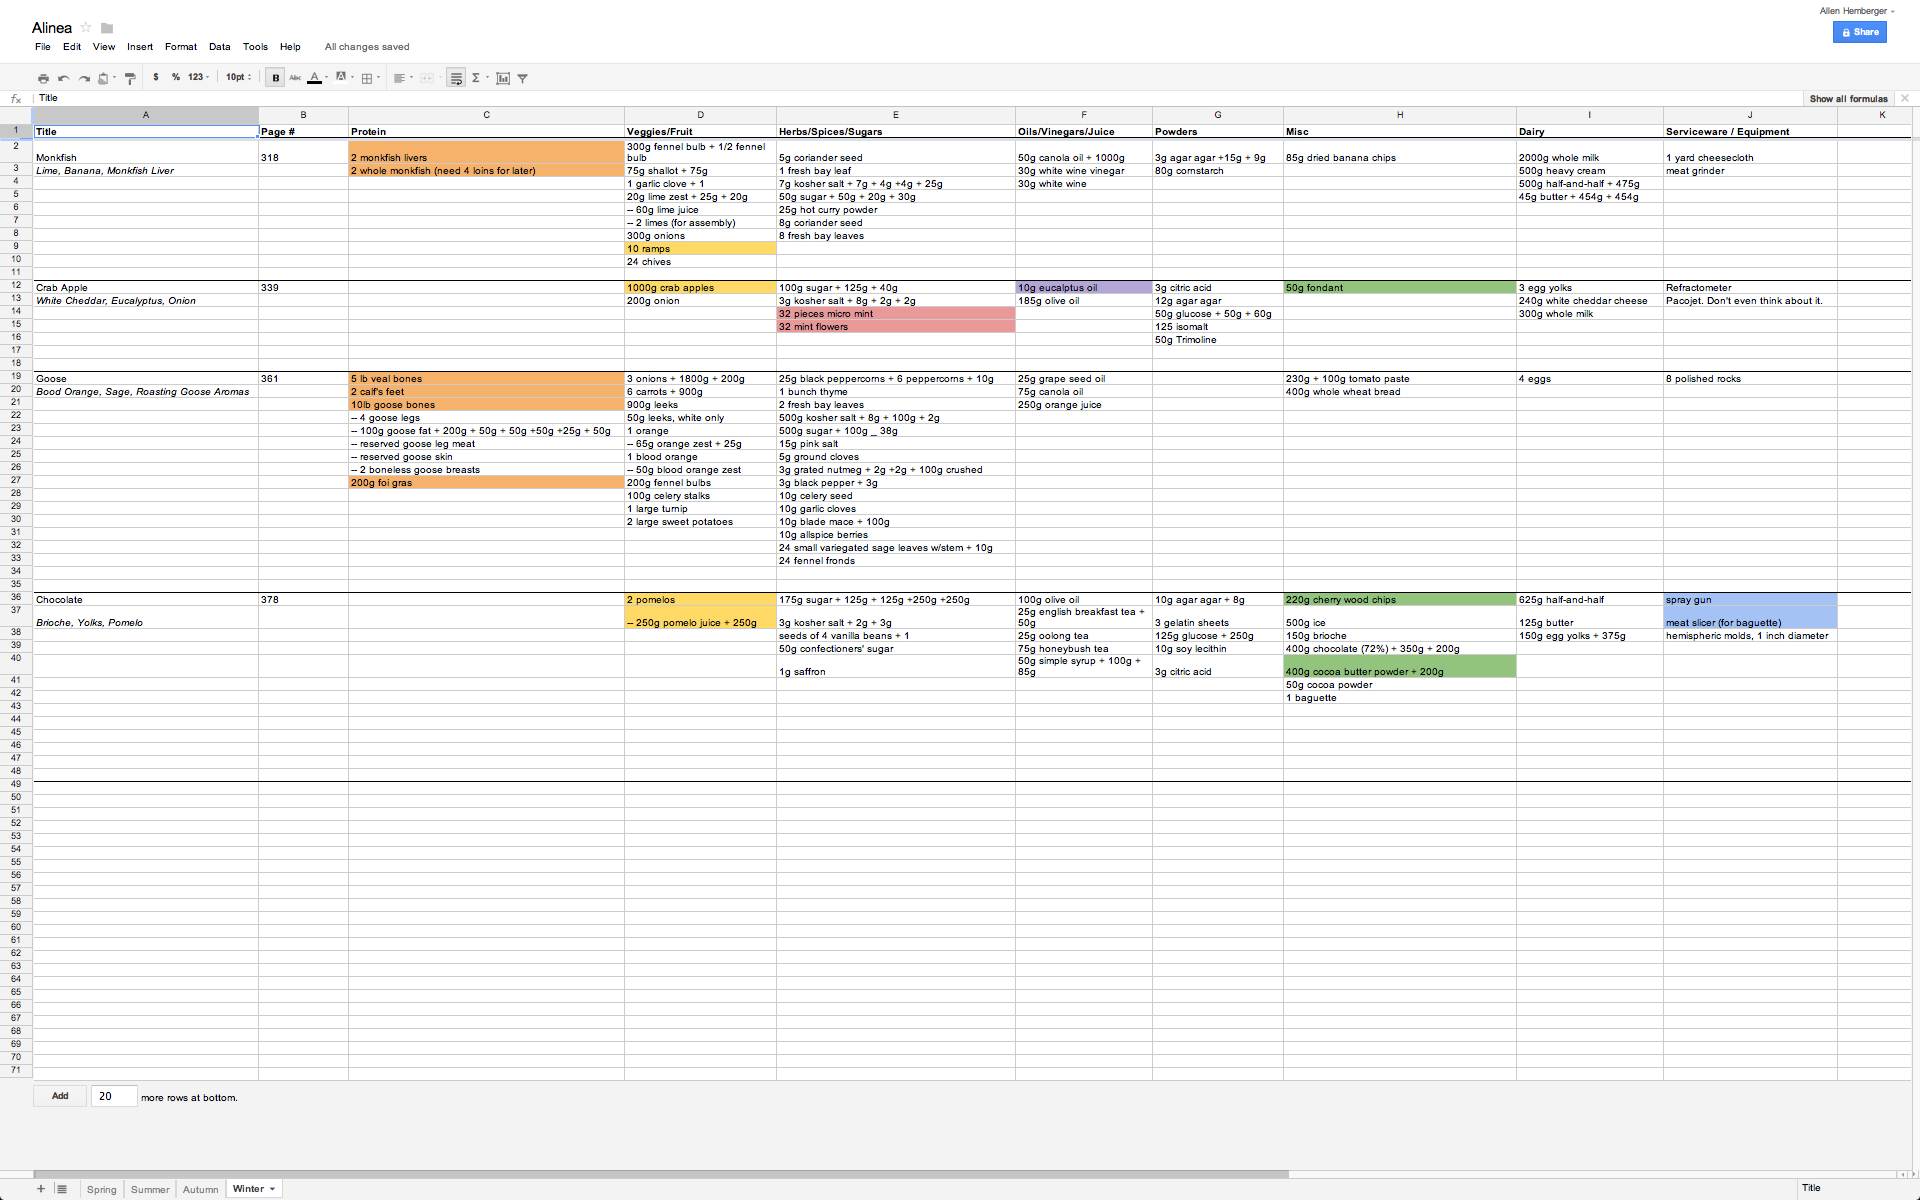Screen dimensions: 1920x1200
Task: Open Allen Hemberger account dropdown
Action: point(1856,11)
